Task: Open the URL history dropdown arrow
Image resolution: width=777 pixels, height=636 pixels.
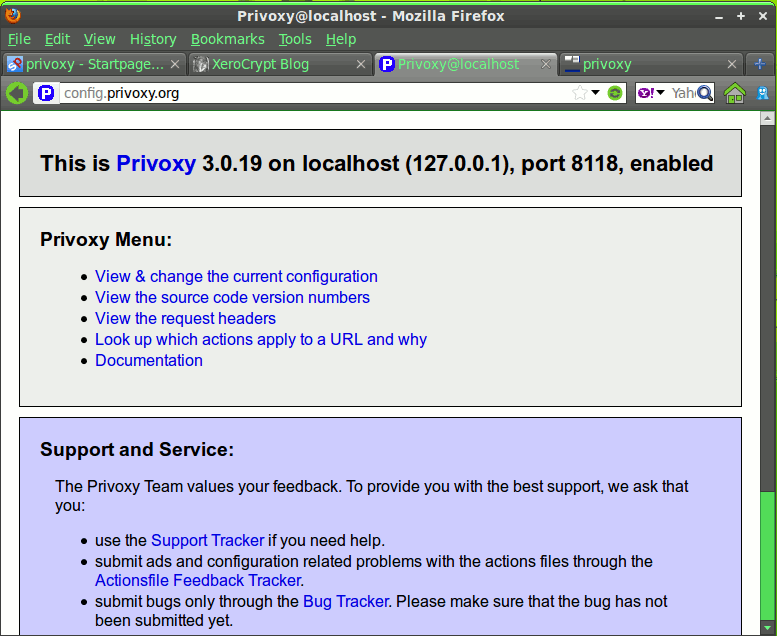Action: [596, 93]
